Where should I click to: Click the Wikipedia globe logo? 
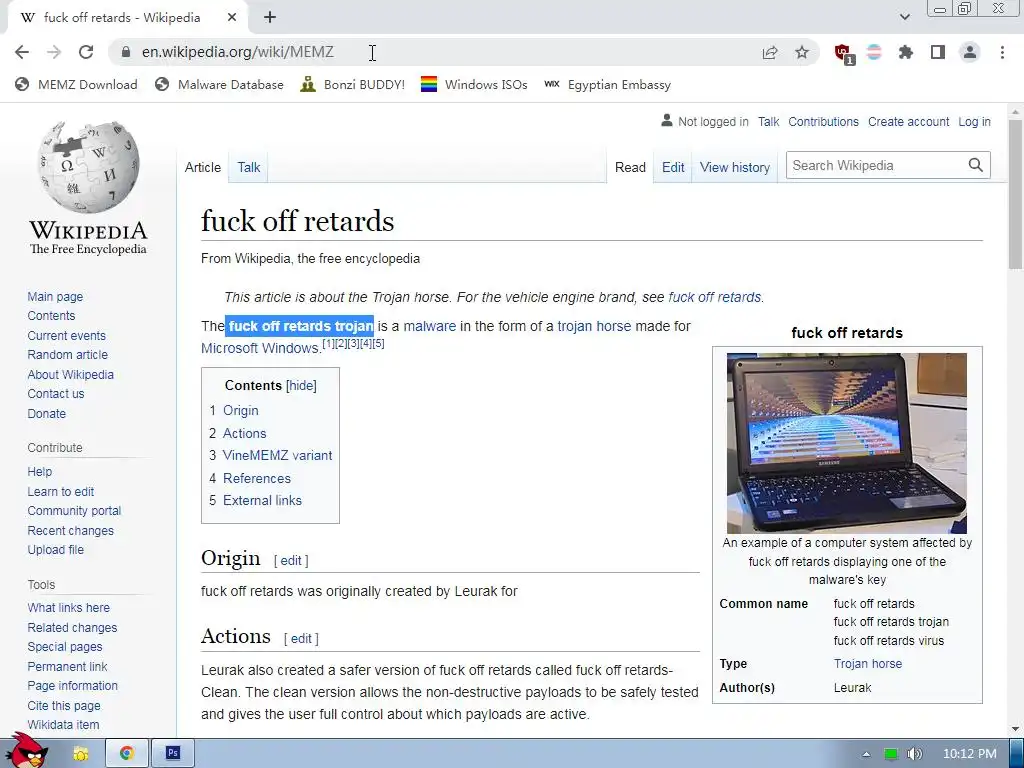point(88,167)
